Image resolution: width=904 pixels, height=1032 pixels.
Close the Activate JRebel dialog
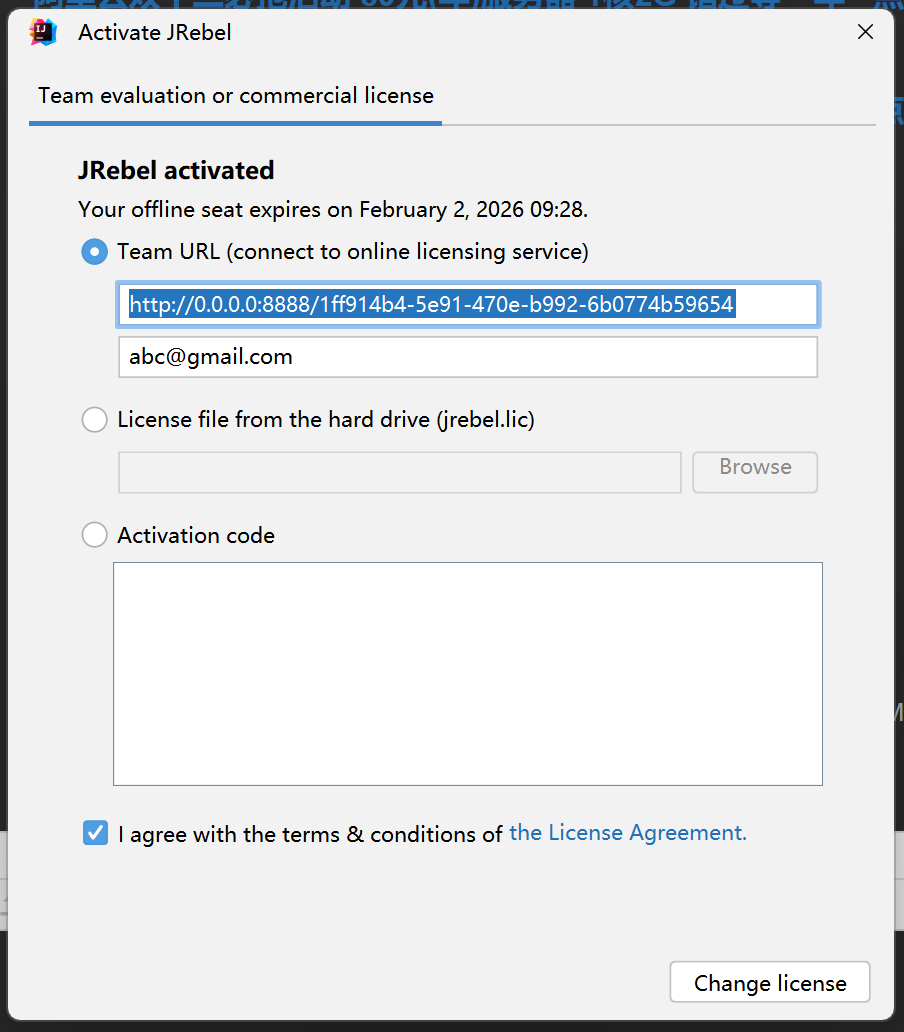click(x=866, y=32)
